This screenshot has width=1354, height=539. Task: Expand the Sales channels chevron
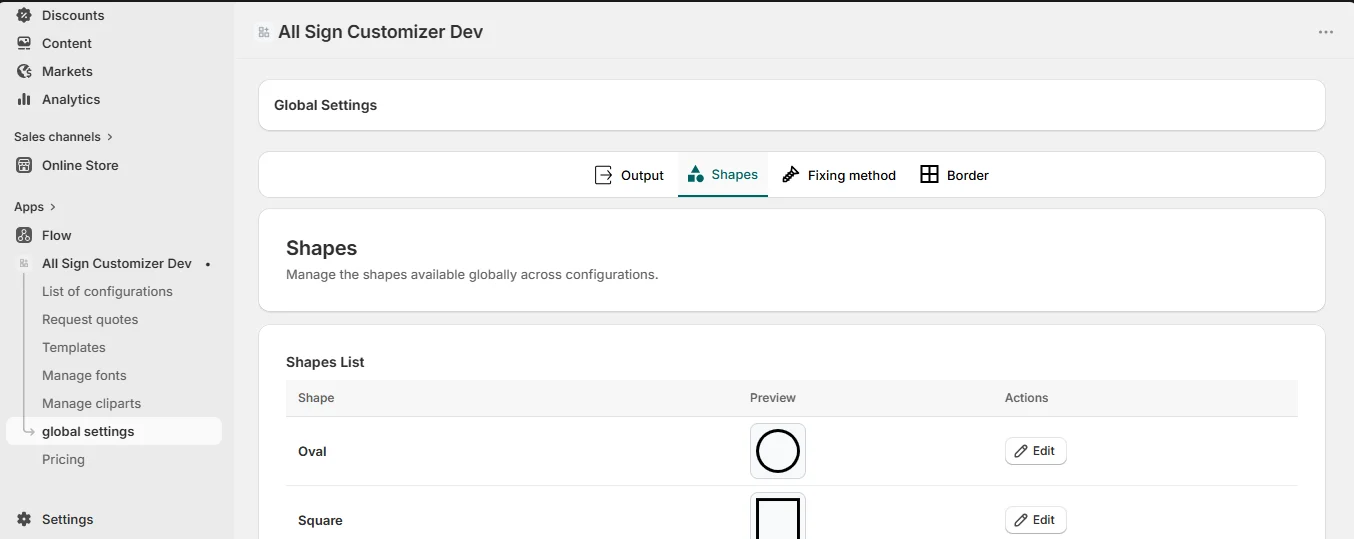(x=110, y=137)
